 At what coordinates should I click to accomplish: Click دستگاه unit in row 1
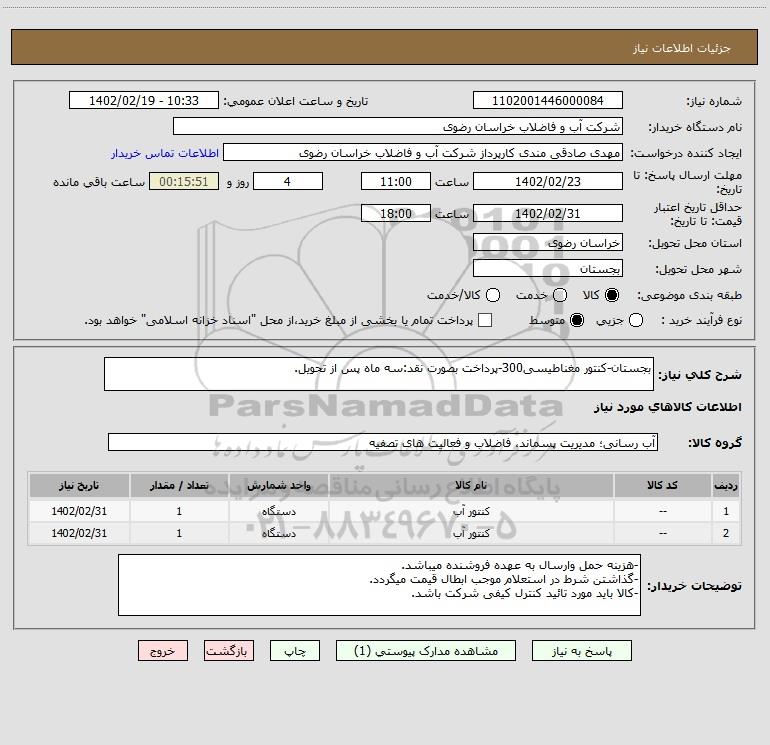(x=279, y=511)
